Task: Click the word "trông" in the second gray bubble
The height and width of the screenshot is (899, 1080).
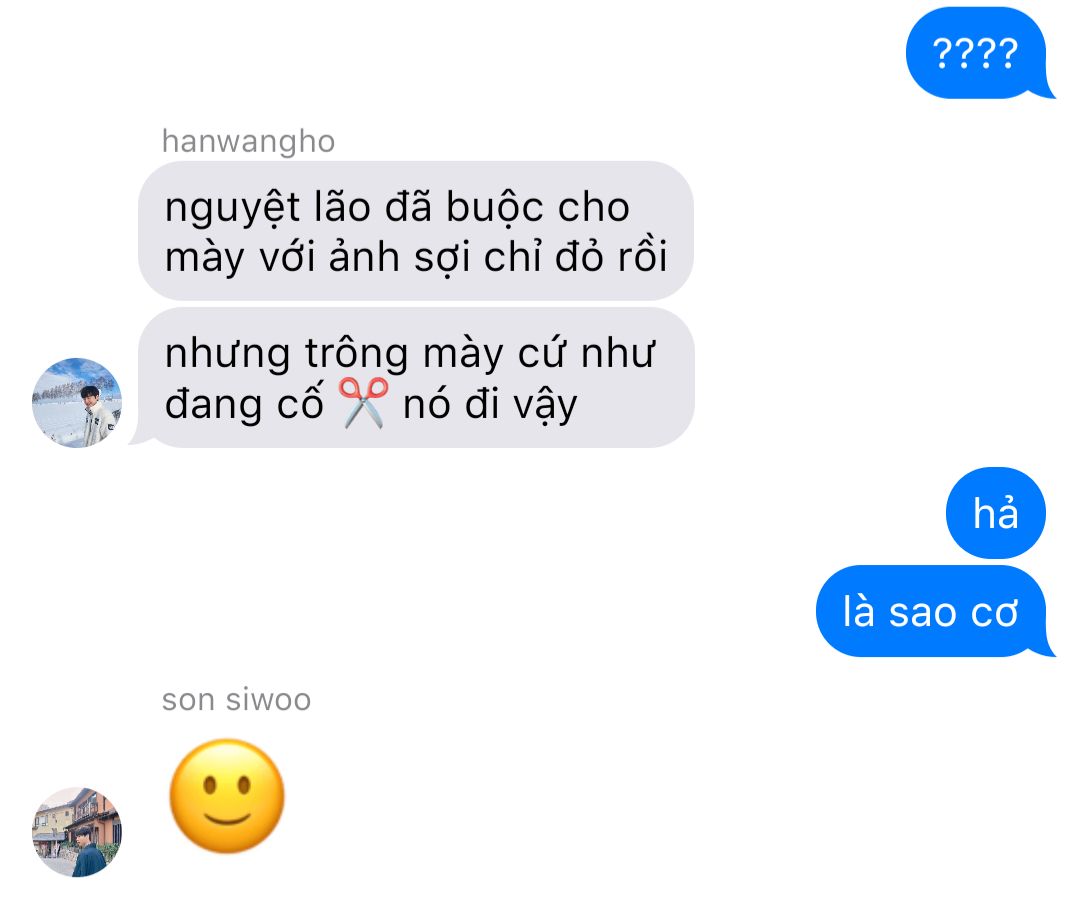Action: click(357, 355)
